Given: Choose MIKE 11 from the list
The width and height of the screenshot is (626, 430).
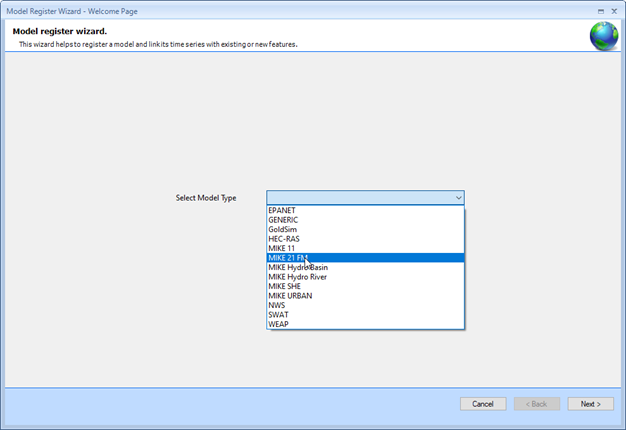Looking at the screenshot, I should pyautogui.click(x=365, y=248).
